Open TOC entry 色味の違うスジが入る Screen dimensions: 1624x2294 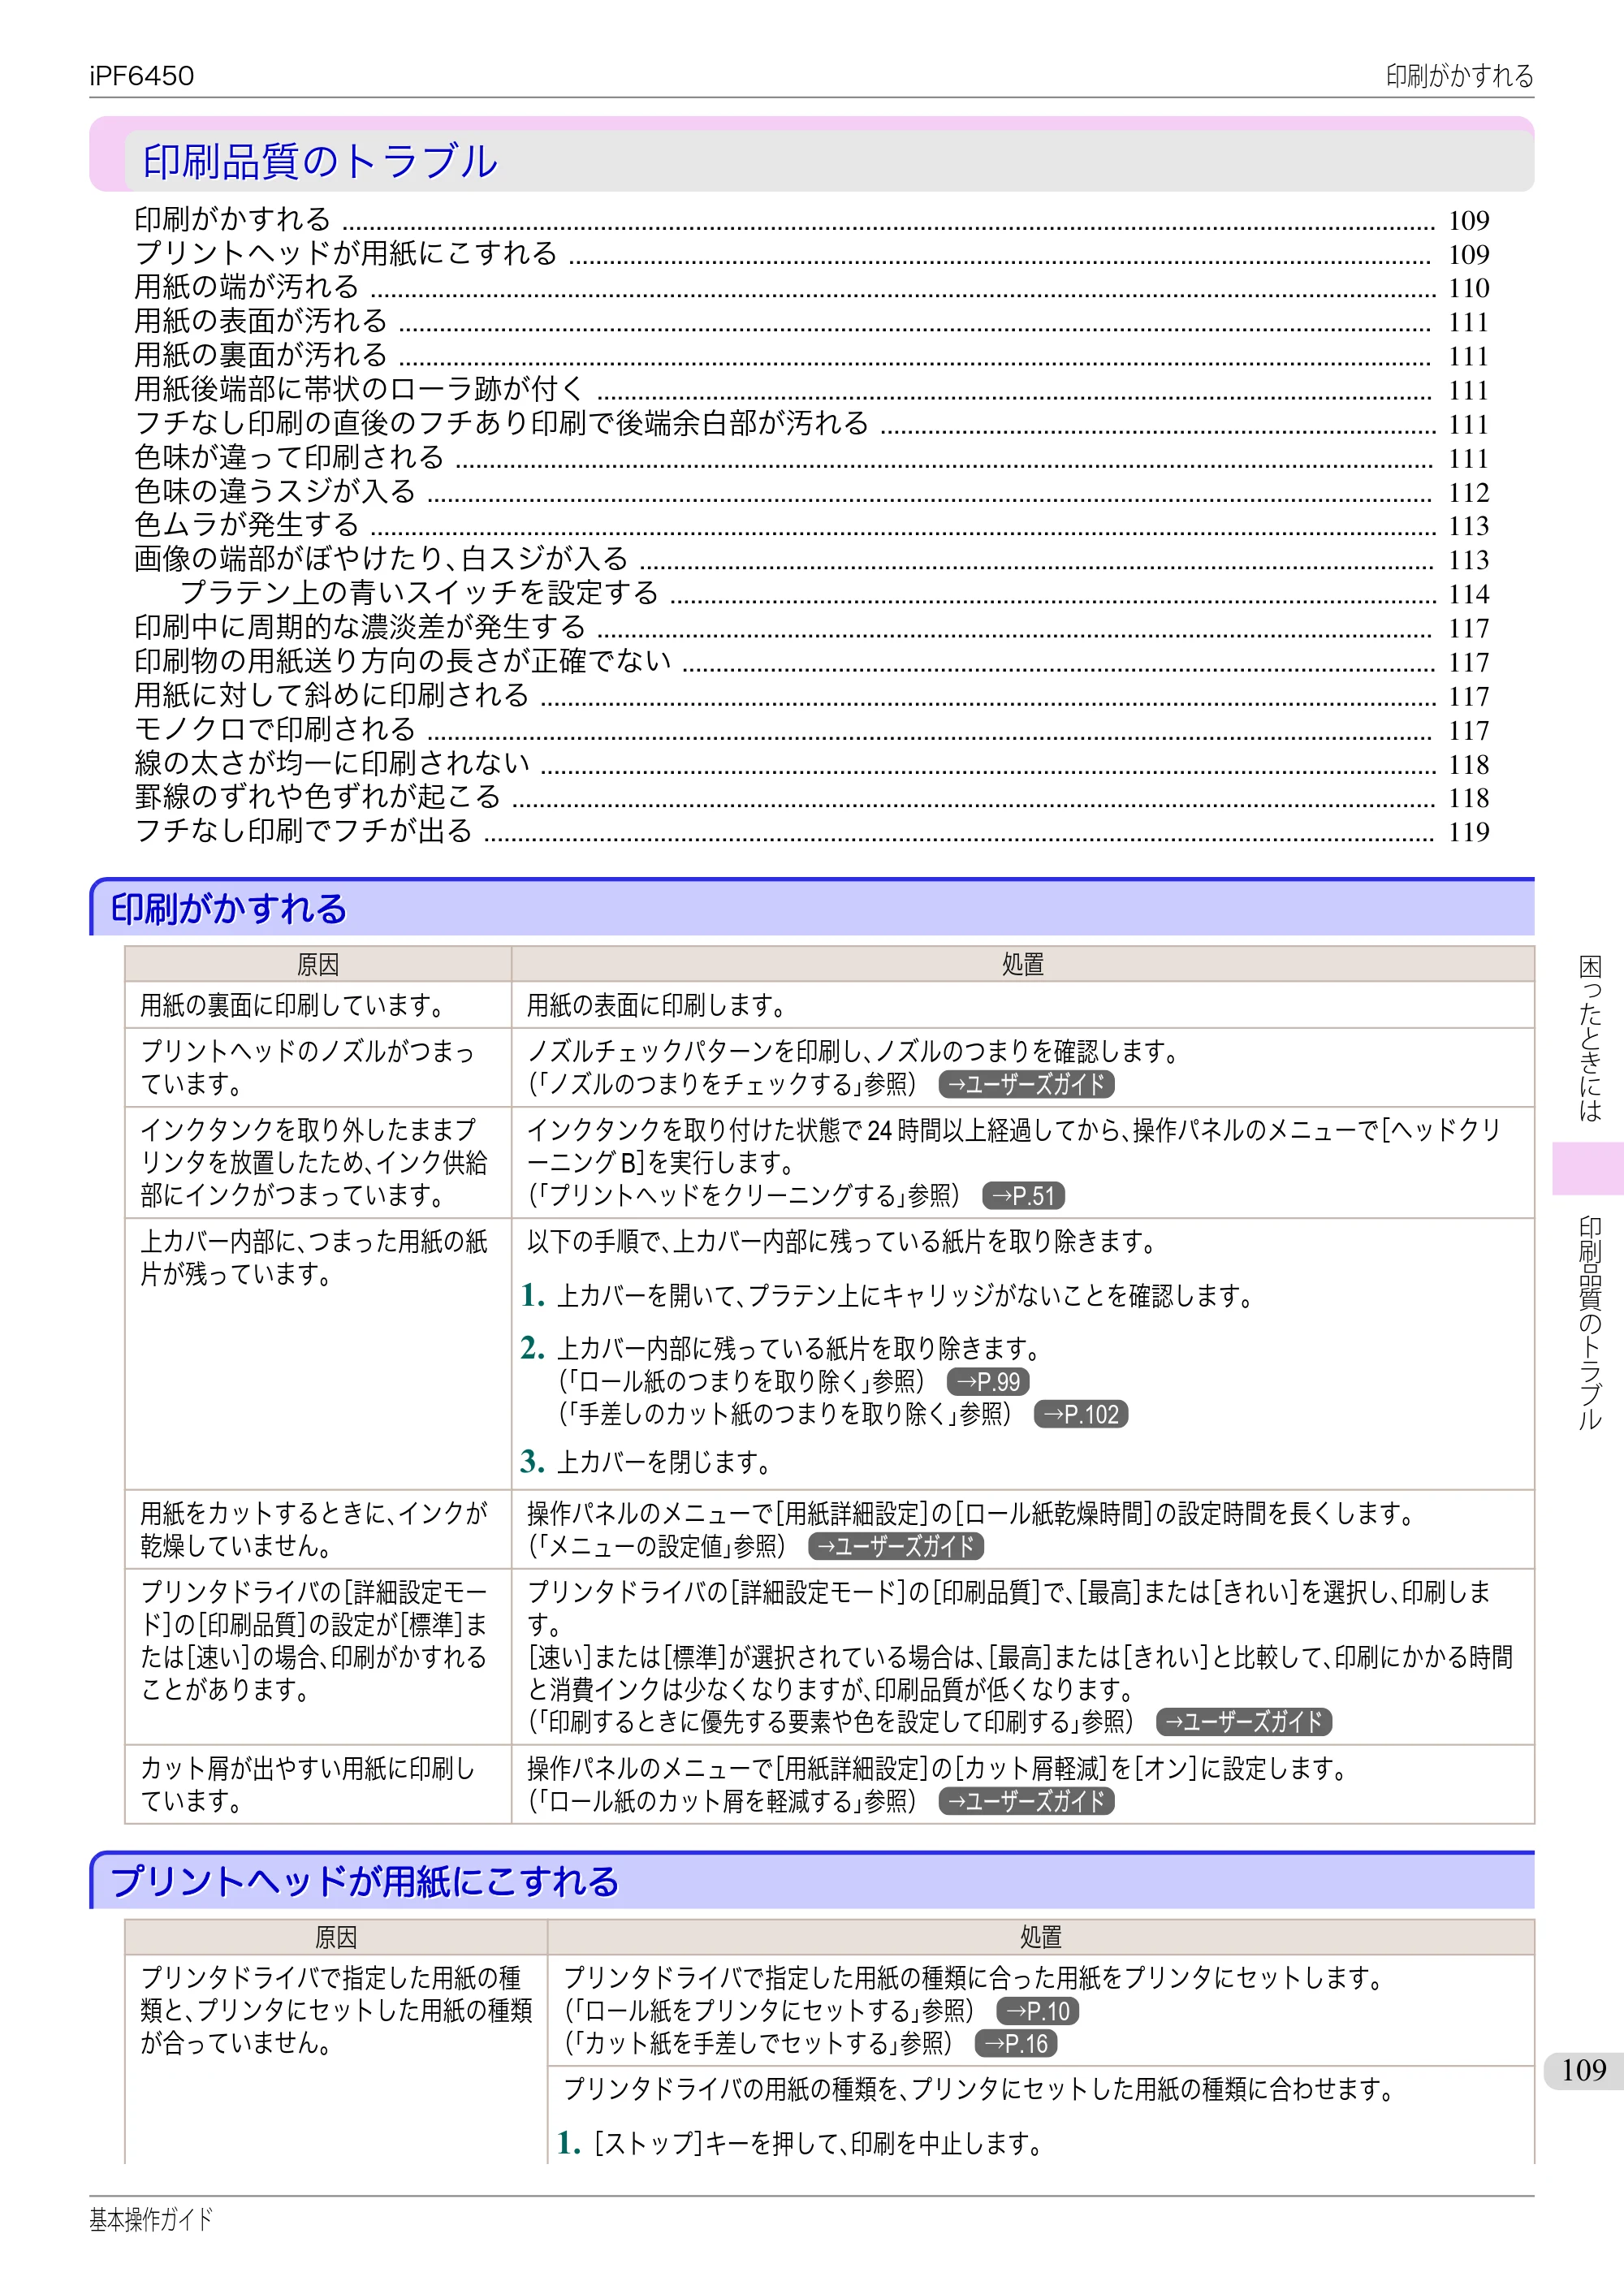(x=812, y=491)
